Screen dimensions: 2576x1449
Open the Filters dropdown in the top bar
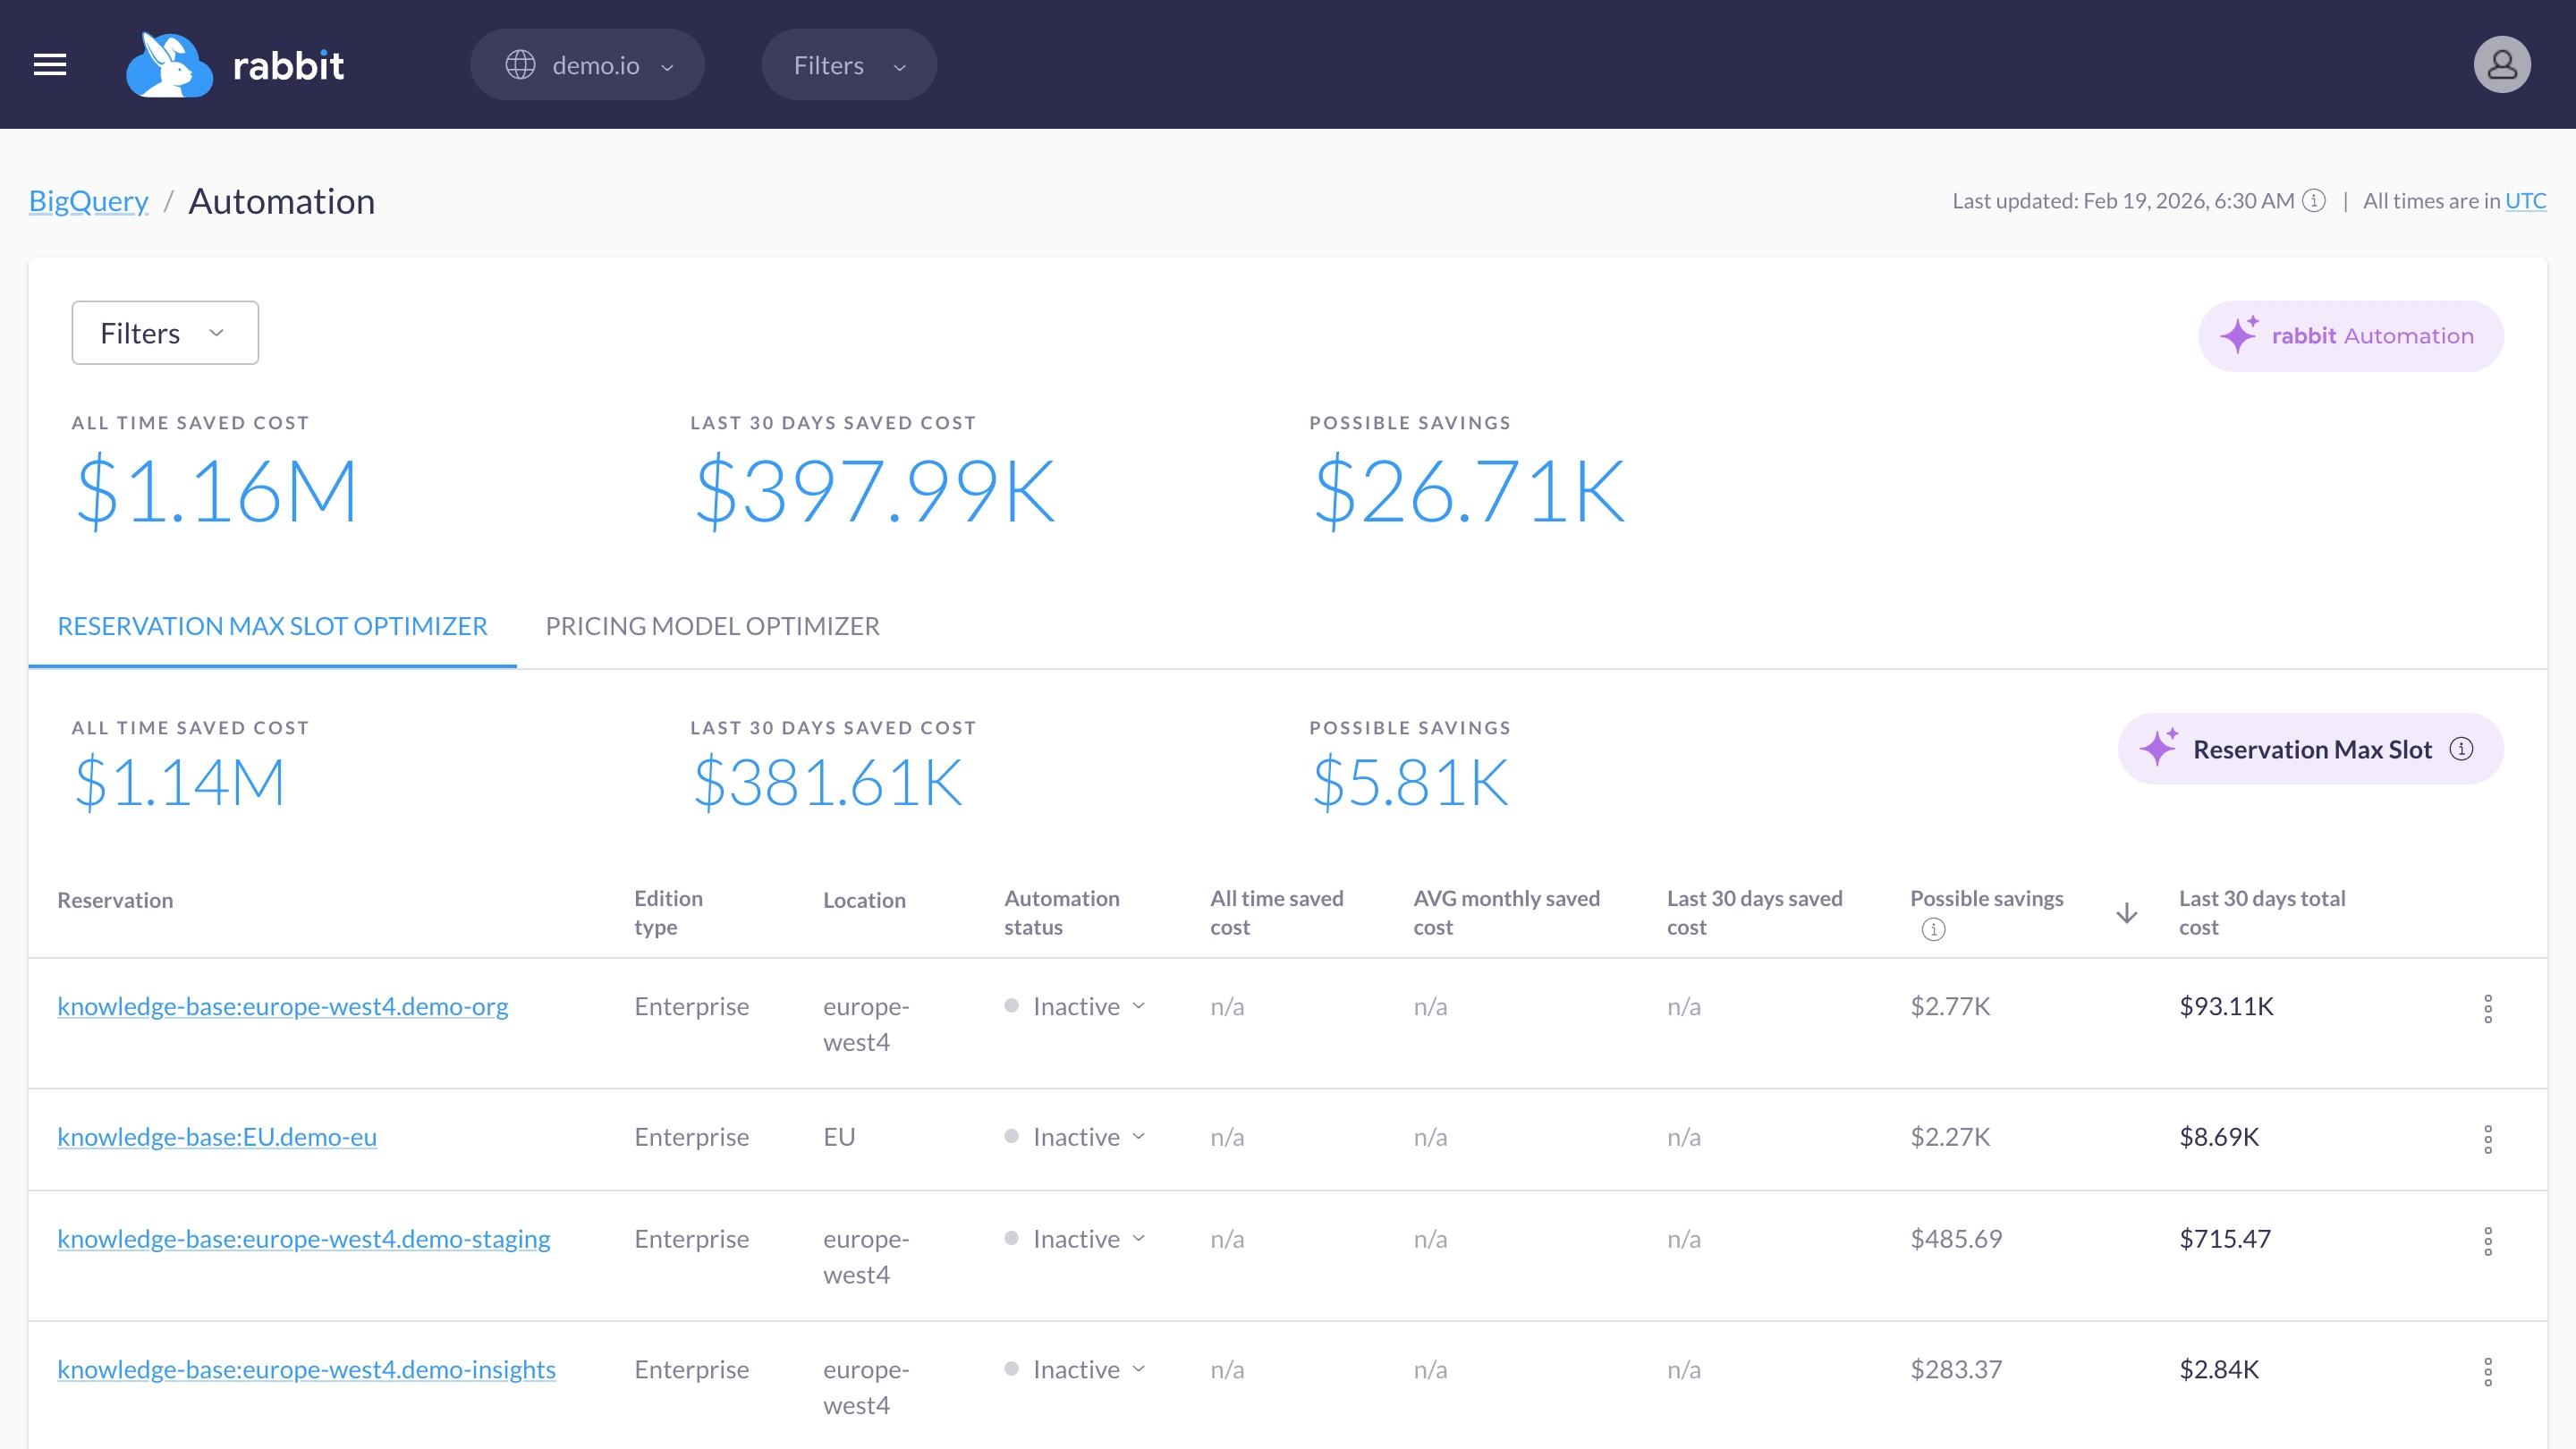[x=848, y=64]
